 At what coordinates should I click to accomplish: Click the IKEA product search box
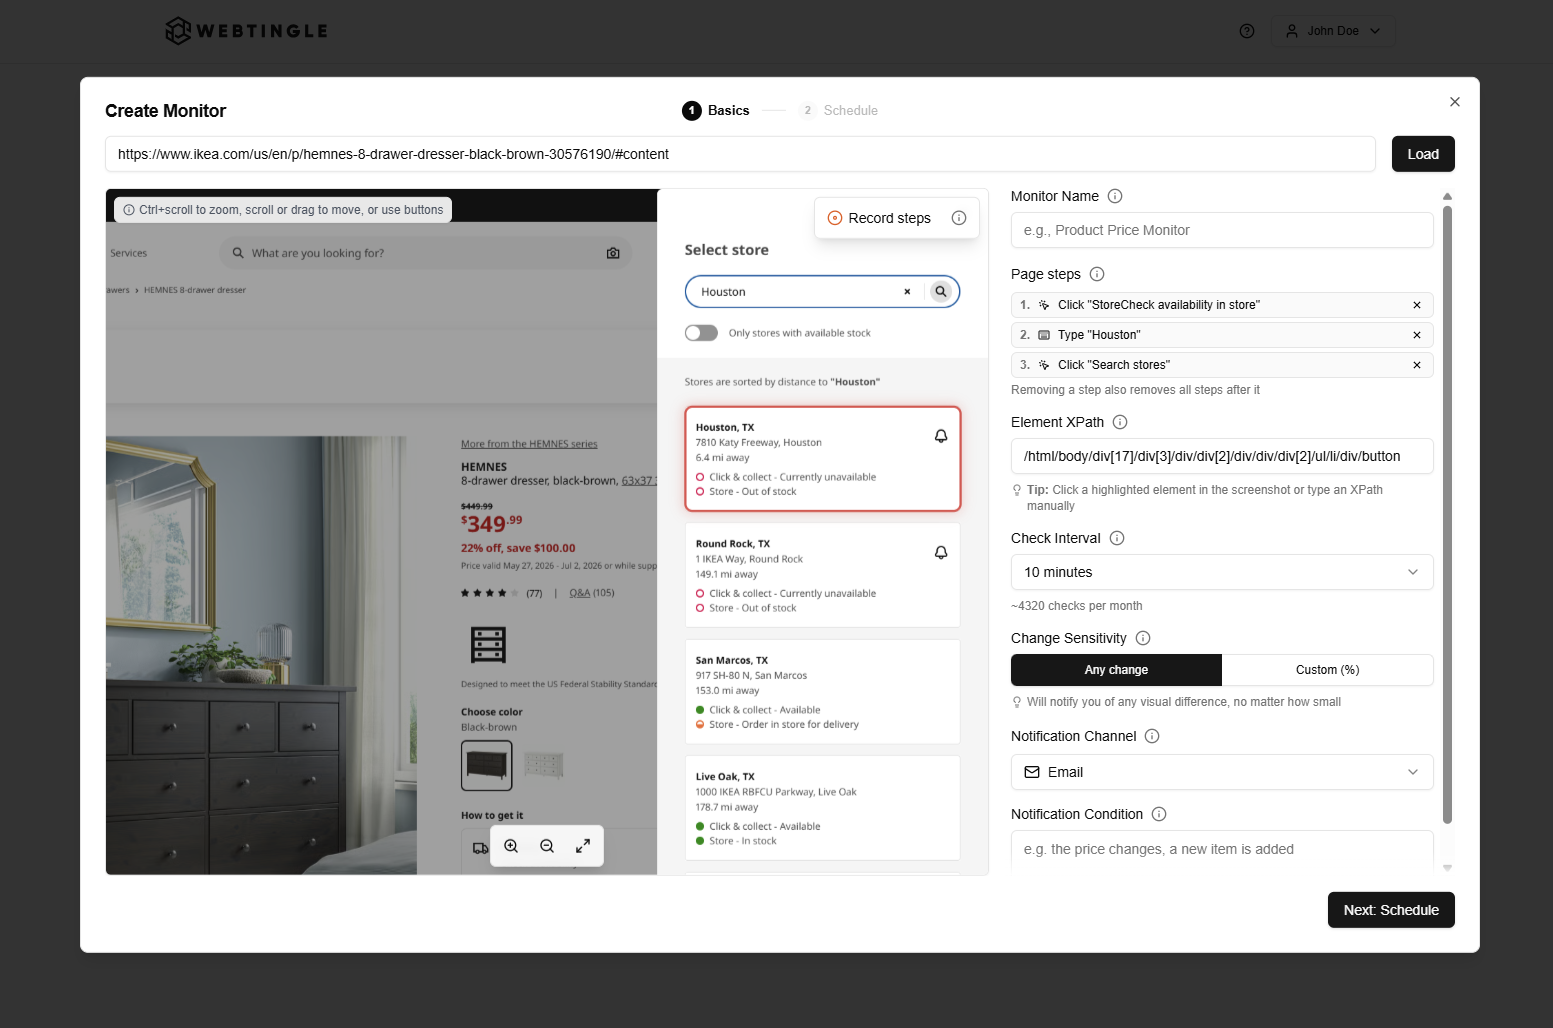click(x=425, y=253)
